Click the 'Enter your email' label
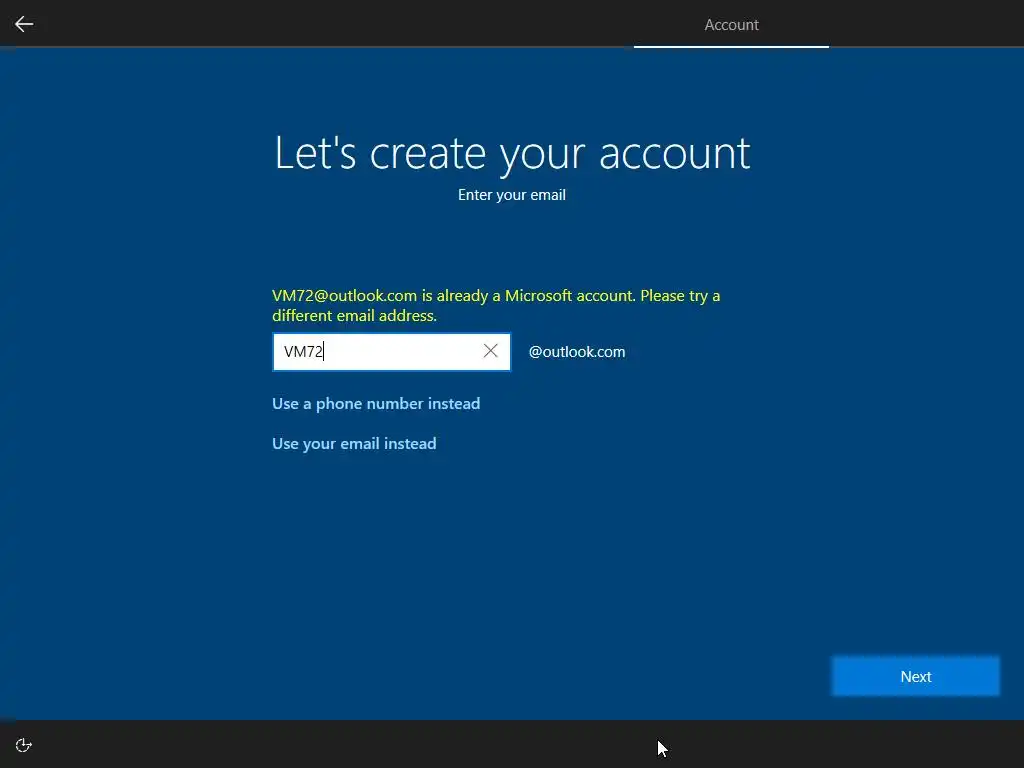This screenshot has width=1024, height=768. 511,195
